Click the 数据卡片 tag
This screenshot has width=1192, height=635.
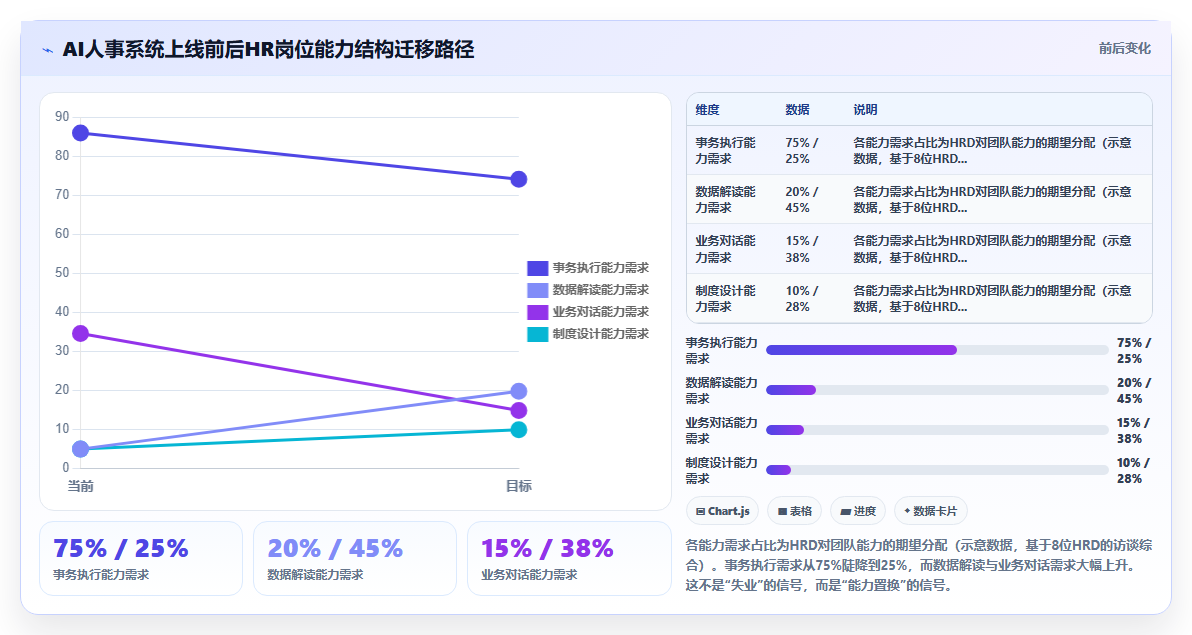[x=930, y=511]
